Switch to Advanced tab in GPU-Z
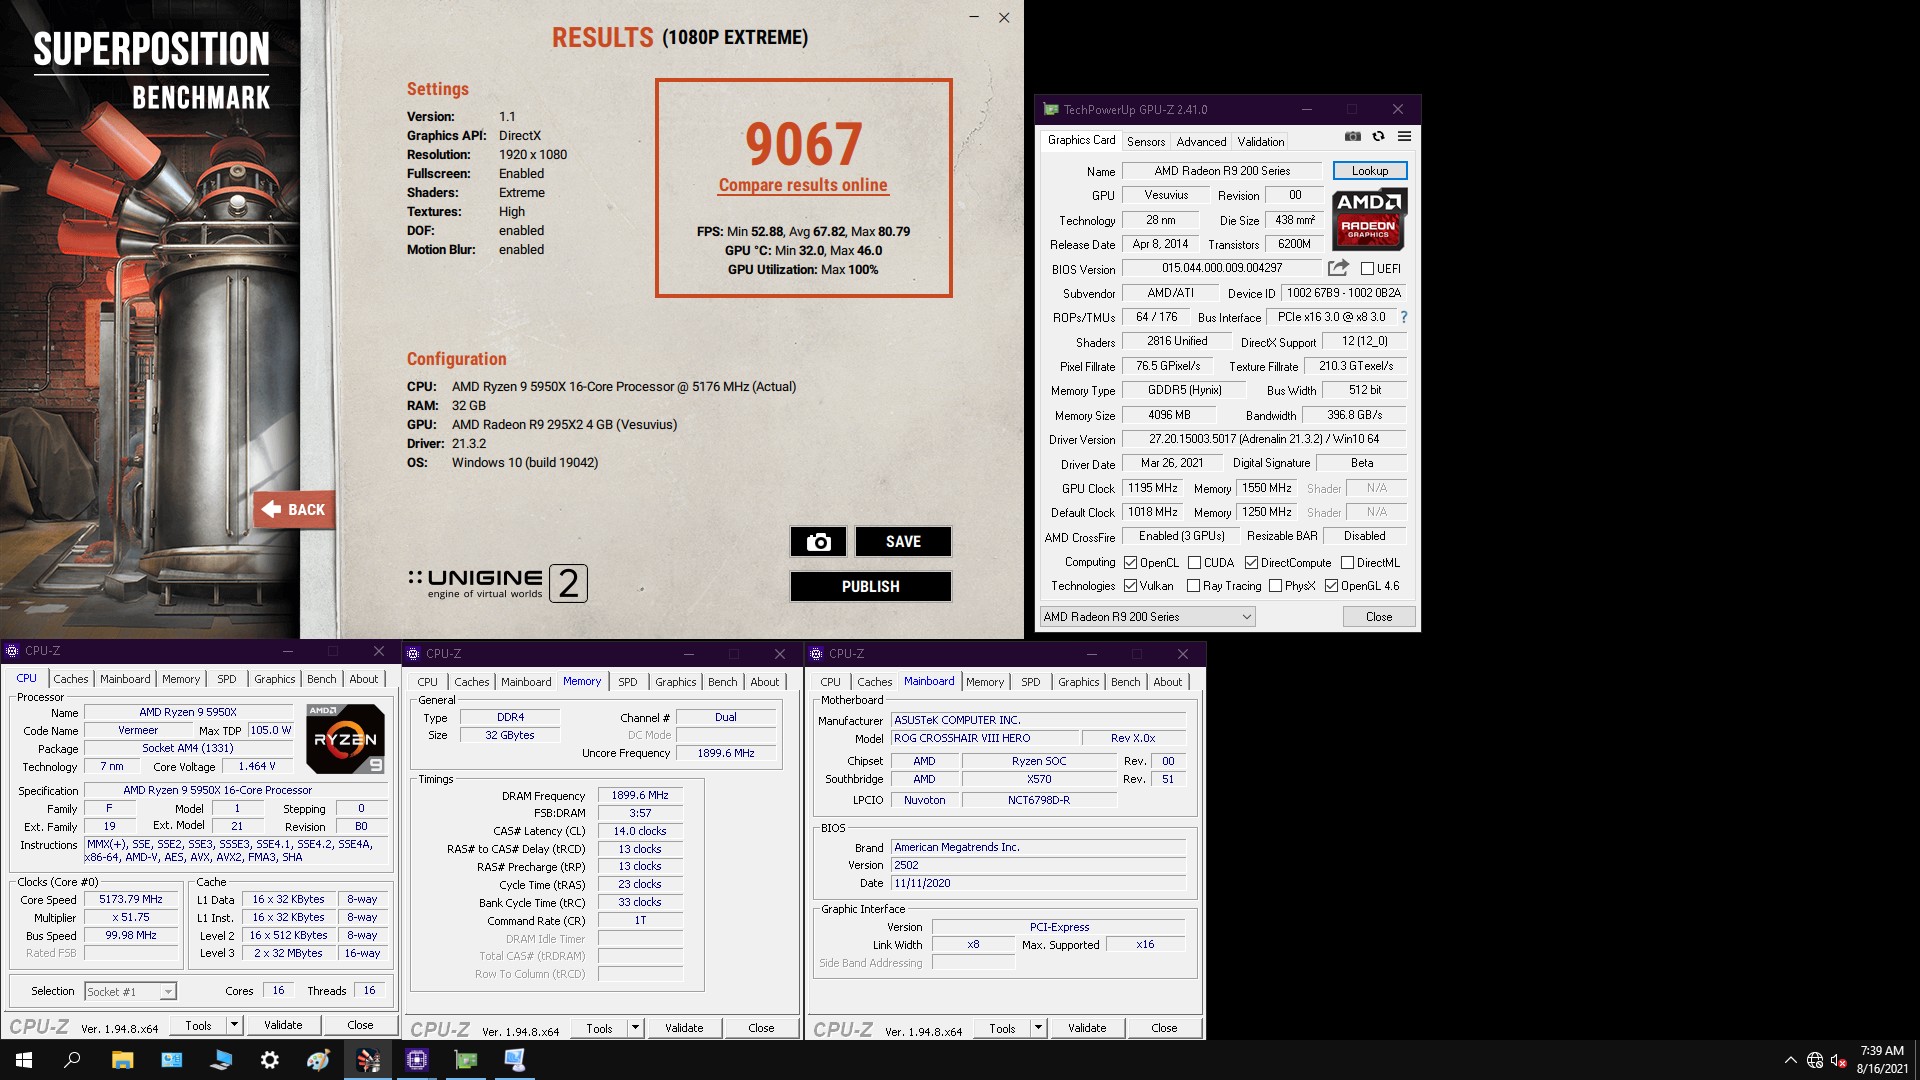Viewport: 1920px width, 1080px height. pos(1201,141)
